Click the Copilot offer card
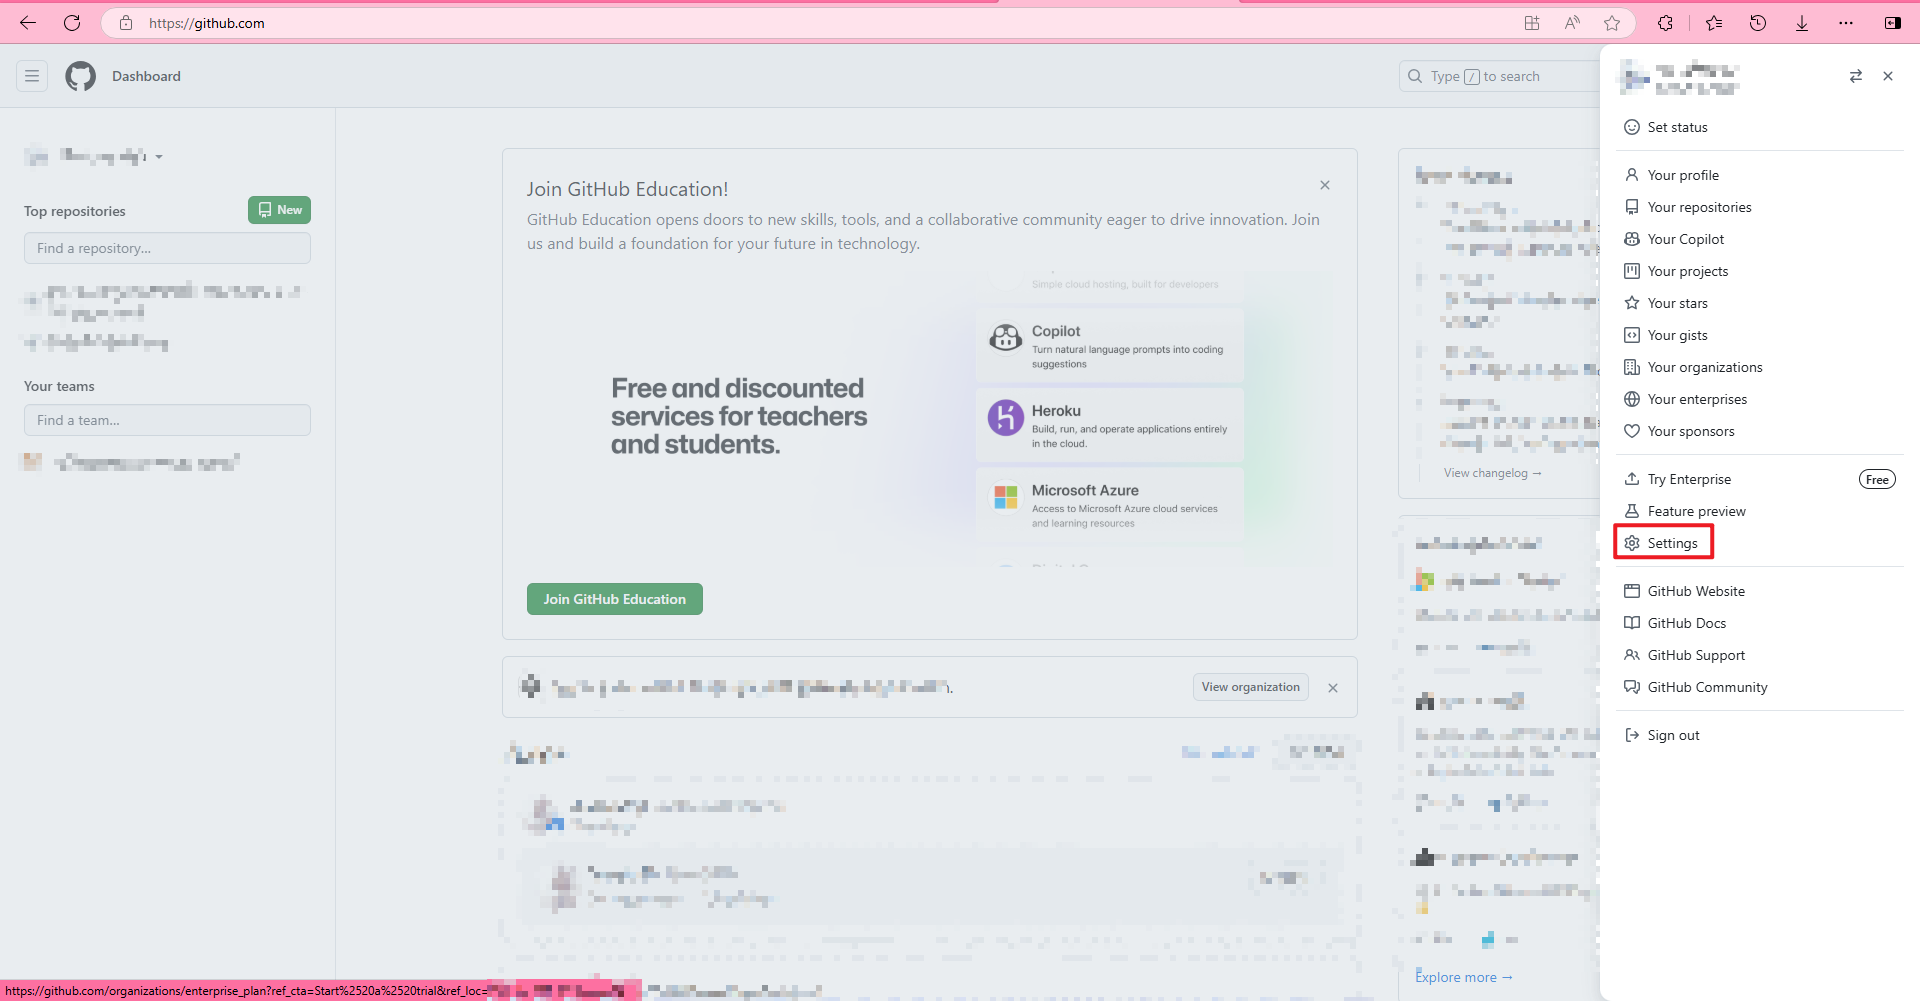This screenshot has width=1920, height=1001. [x=1110, y=346]
